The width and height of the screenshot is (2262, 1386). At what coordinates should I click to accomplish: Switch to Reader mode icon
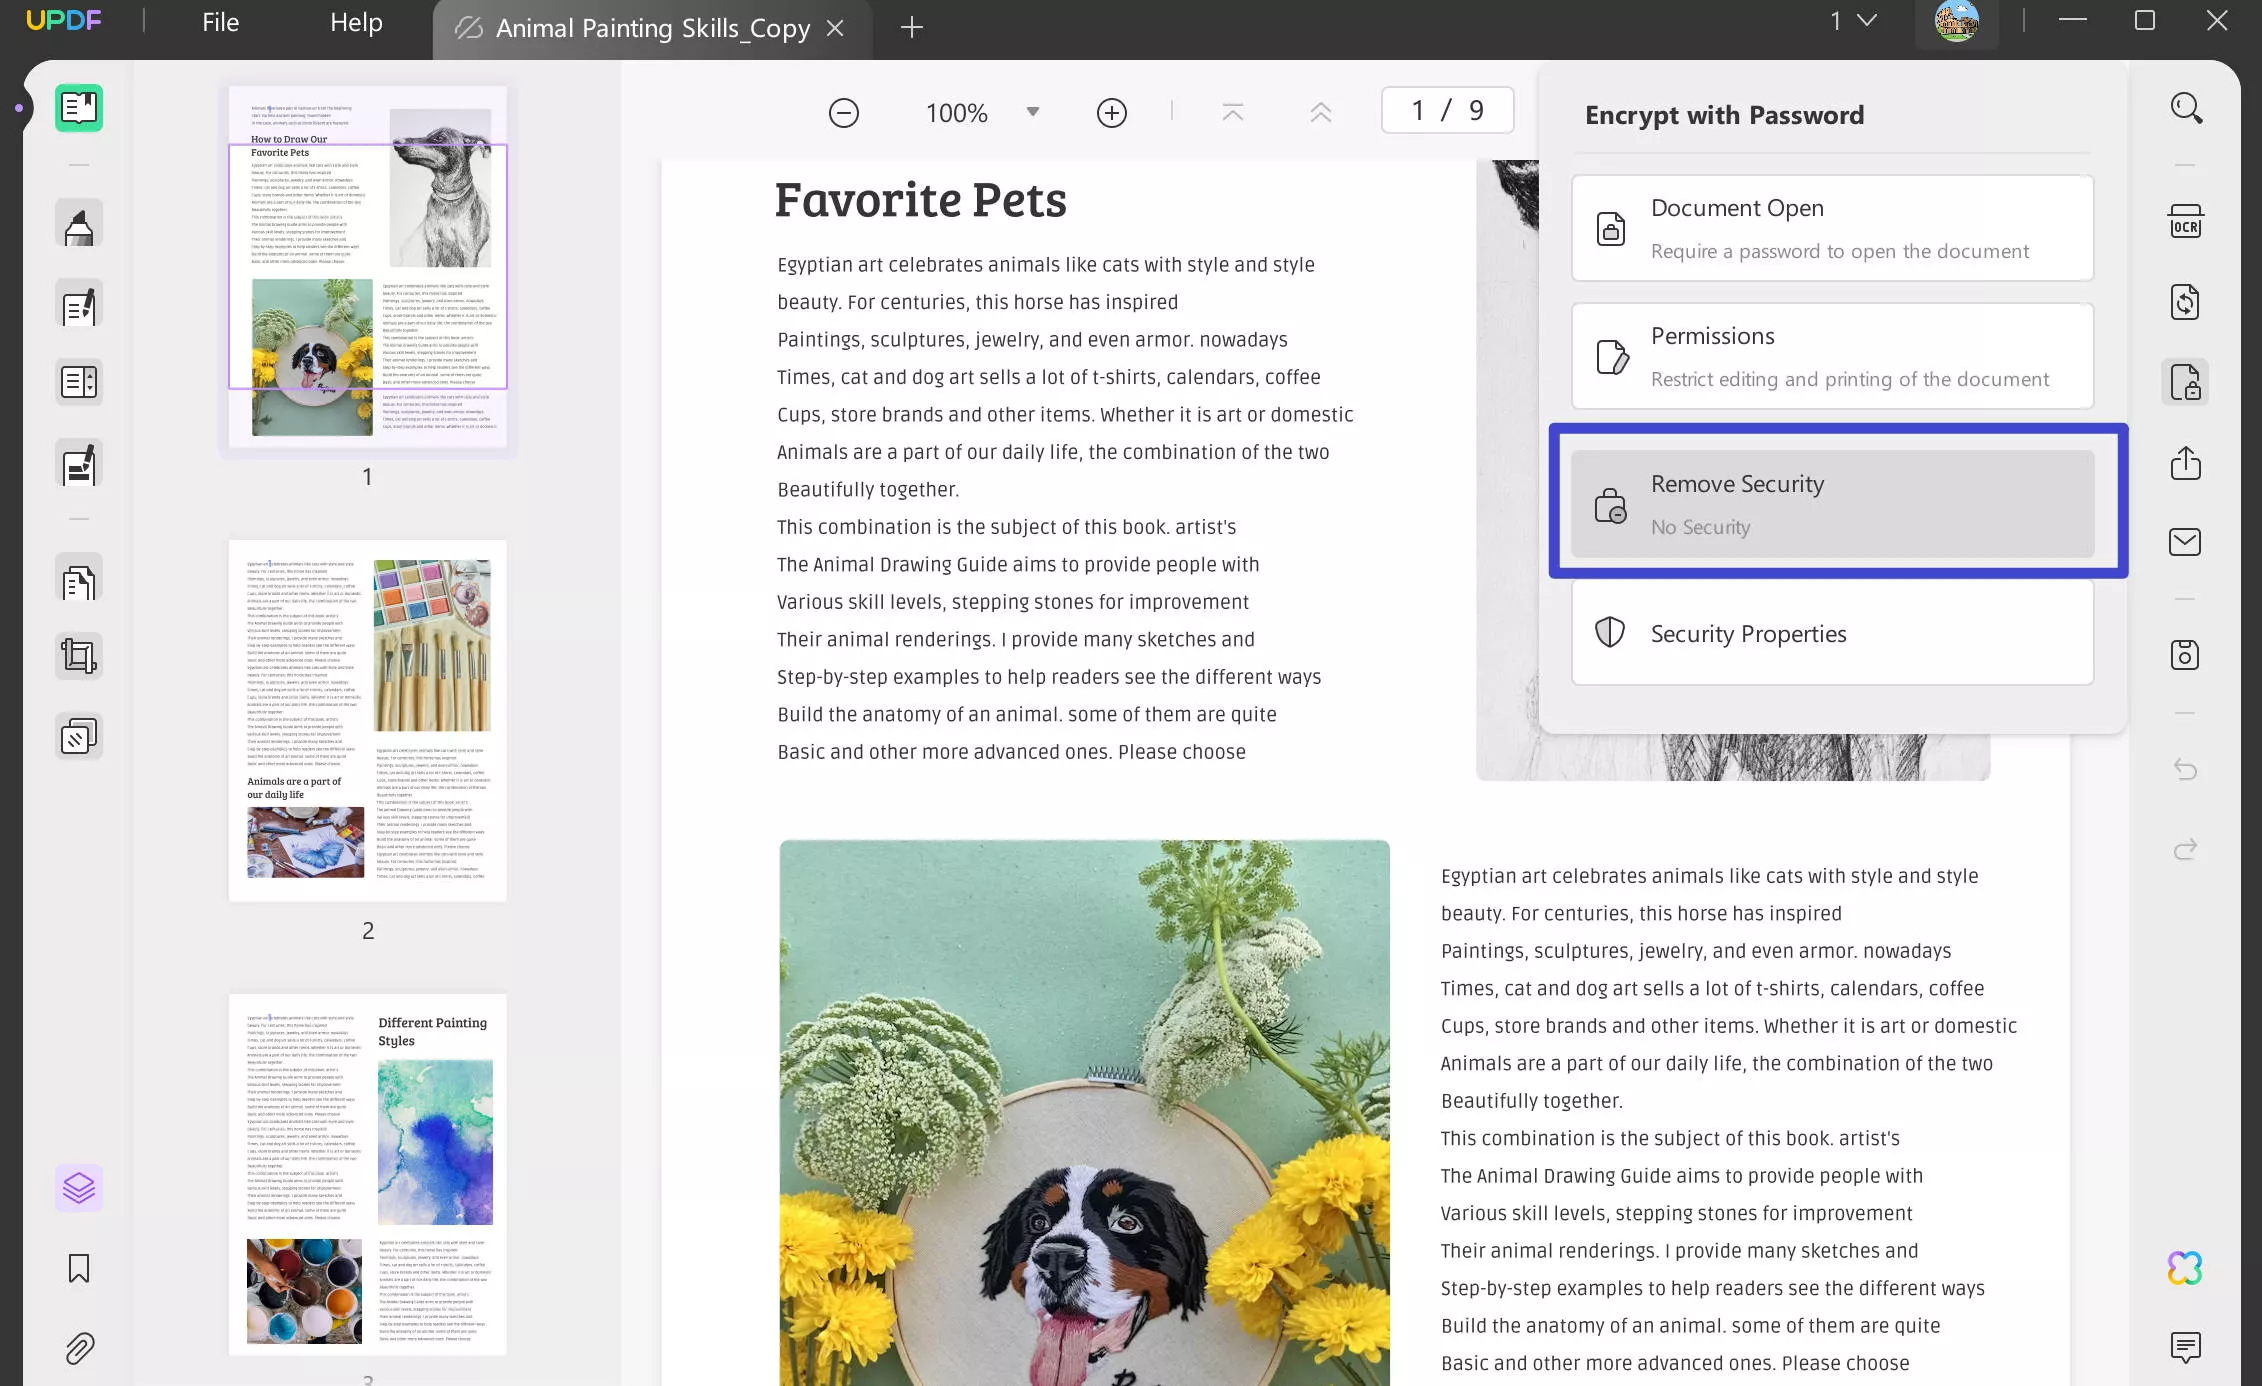click(x=79, y=107)
